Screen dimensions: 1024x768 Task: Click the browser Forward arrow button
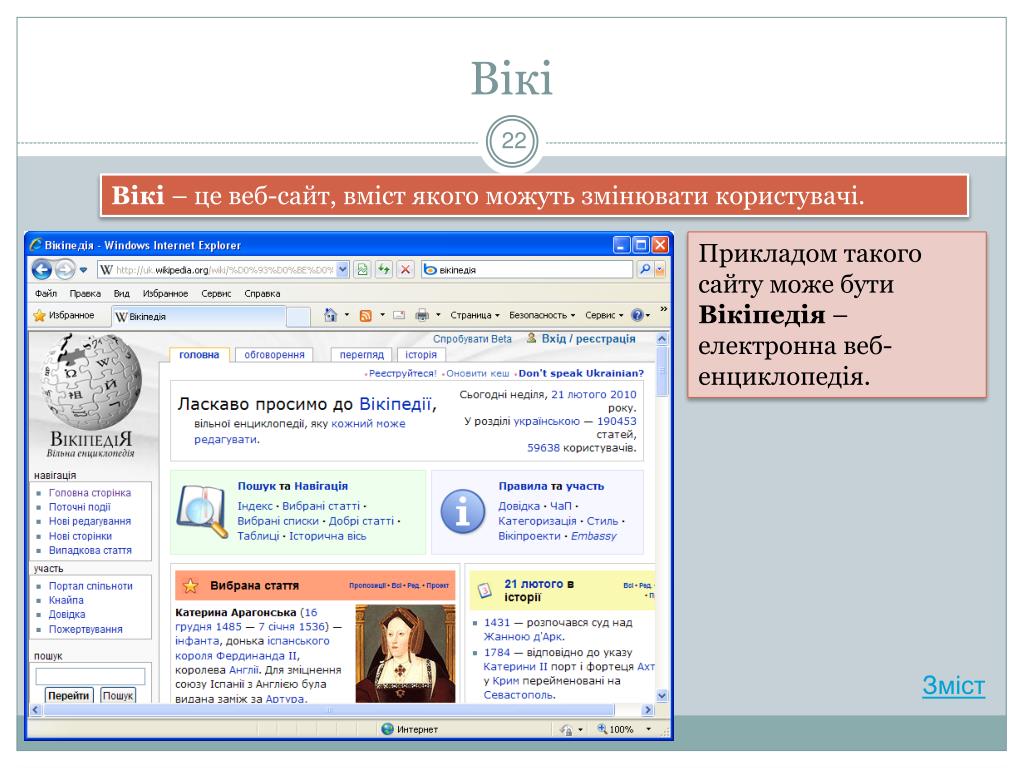tap(65, 269)
